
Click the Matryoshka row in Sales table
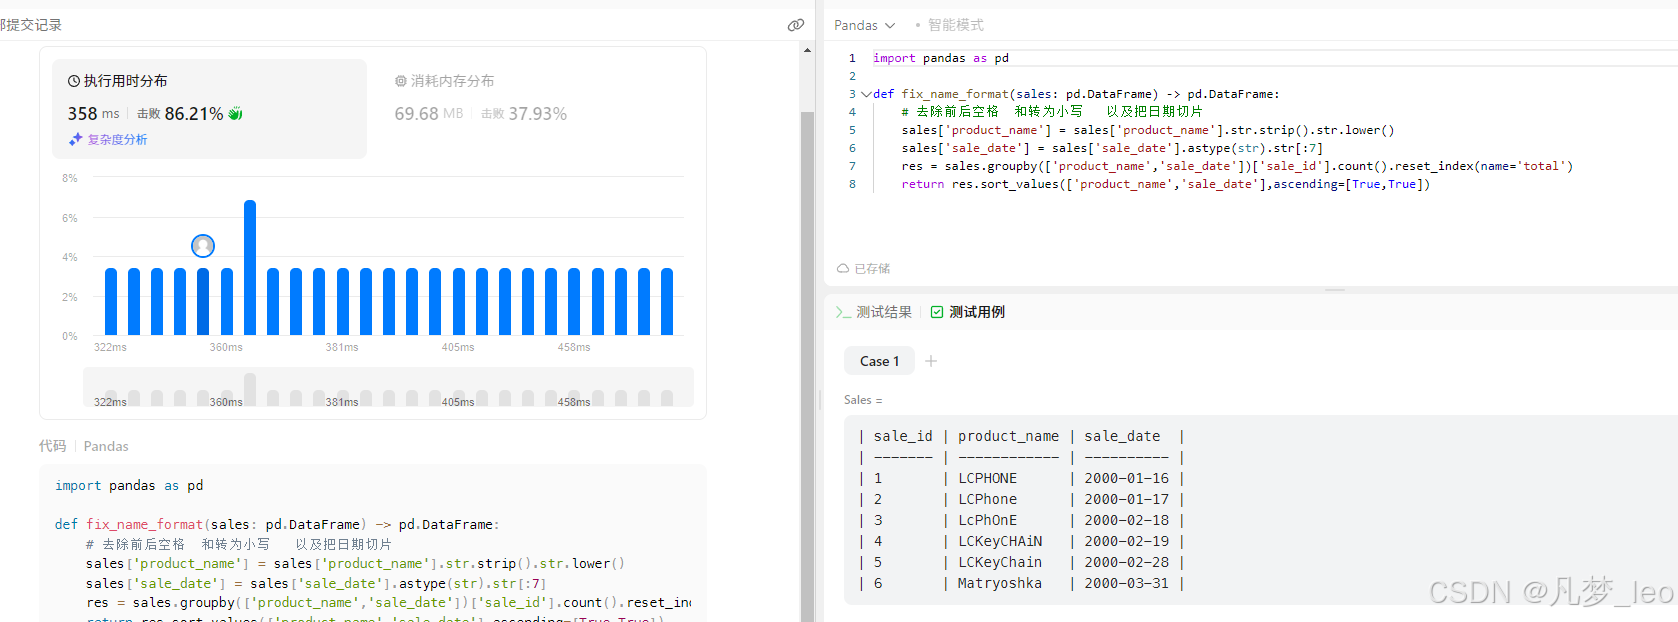[x=1020, y=583]
